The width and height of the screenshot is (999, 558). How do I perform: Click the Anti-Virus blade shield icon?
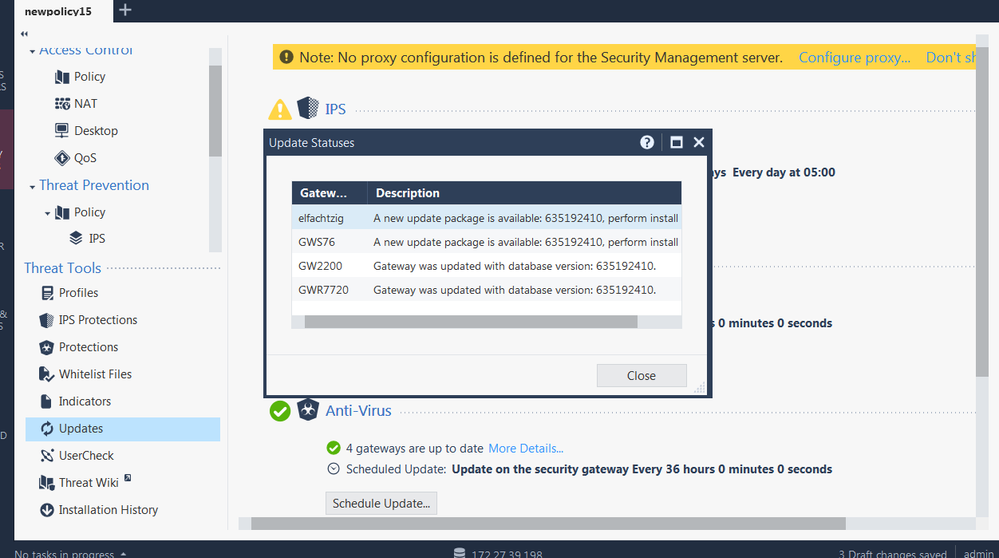coord(308,410)
